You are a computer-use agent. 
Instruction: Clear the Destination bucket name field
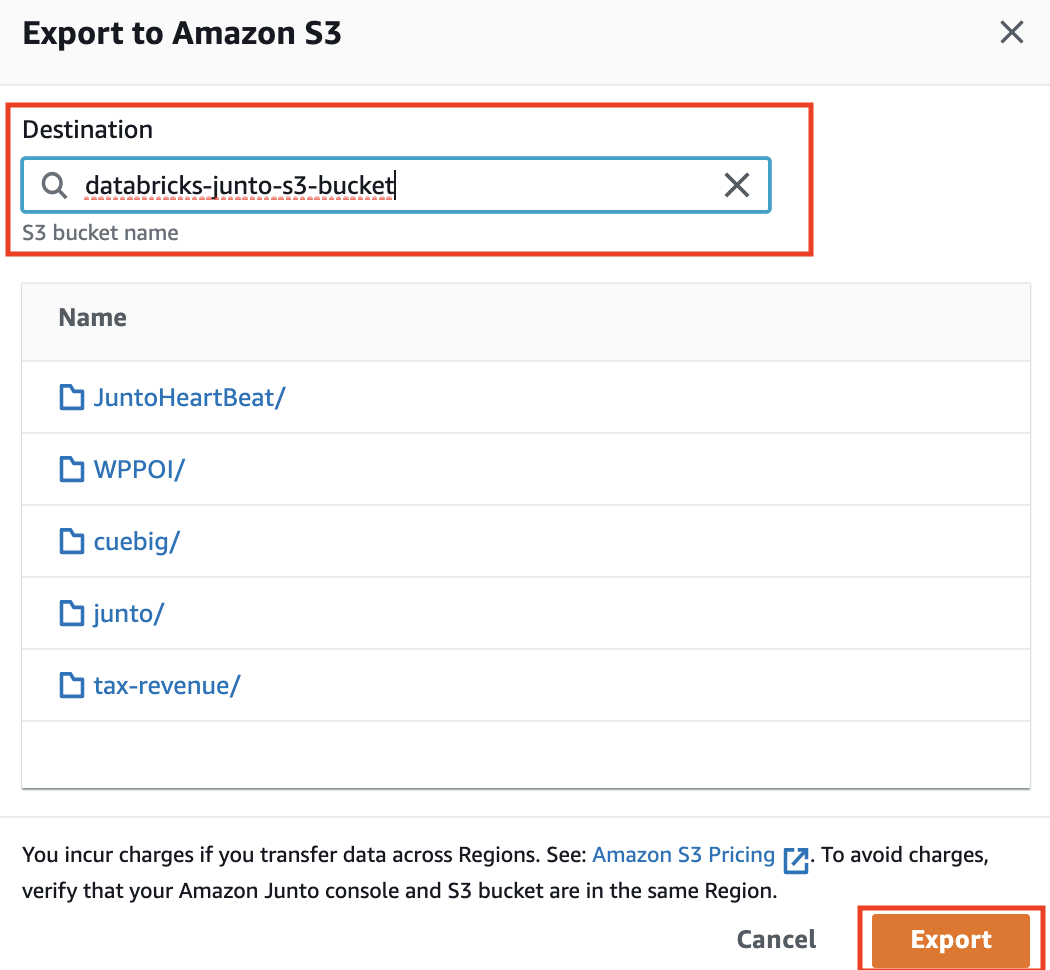pos(737,185)
